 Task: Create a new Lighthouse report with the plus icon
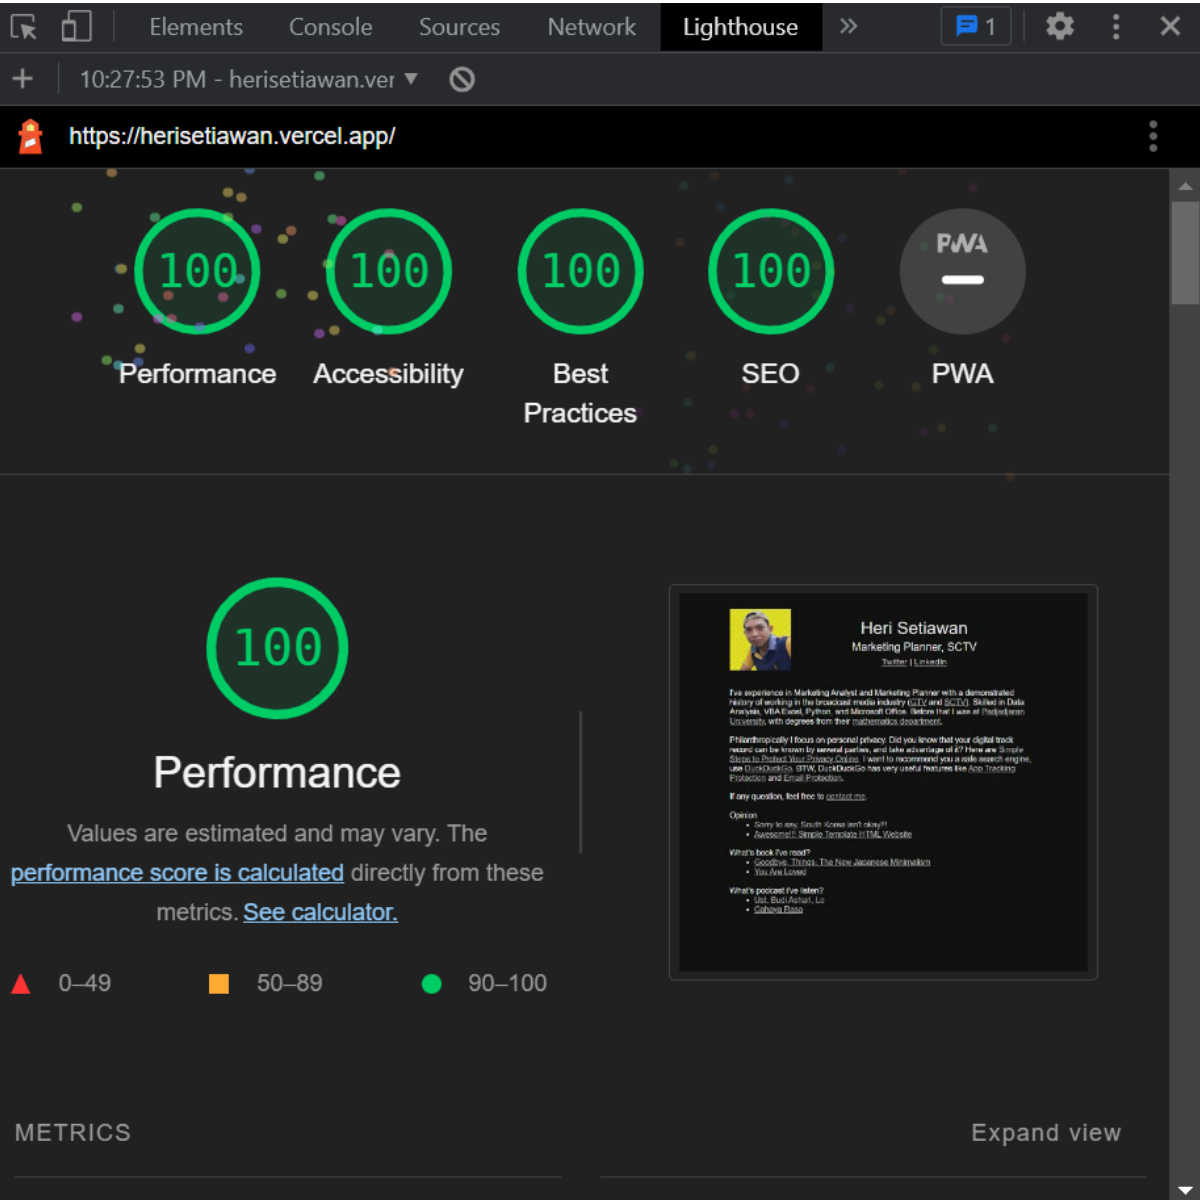(x=22, y=79)
